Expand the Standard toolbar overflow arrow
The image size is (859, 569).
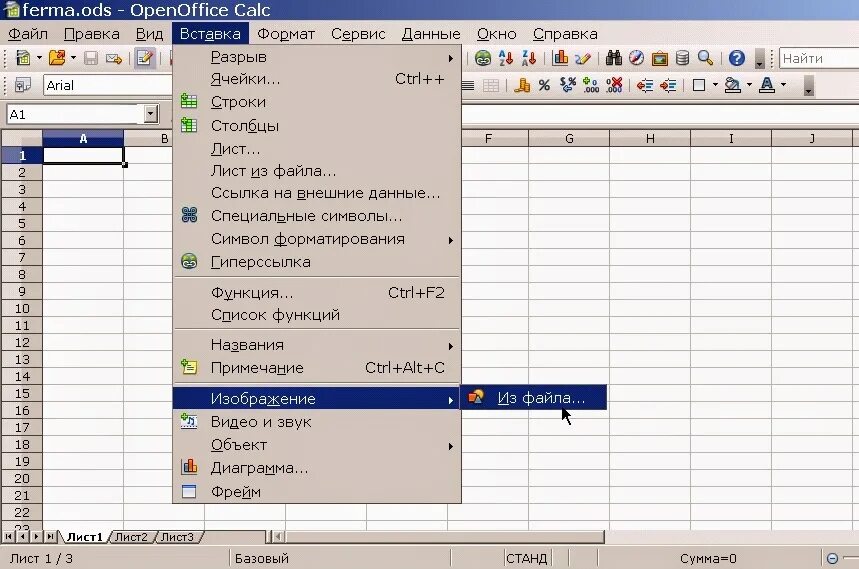[x=759, y=59]
